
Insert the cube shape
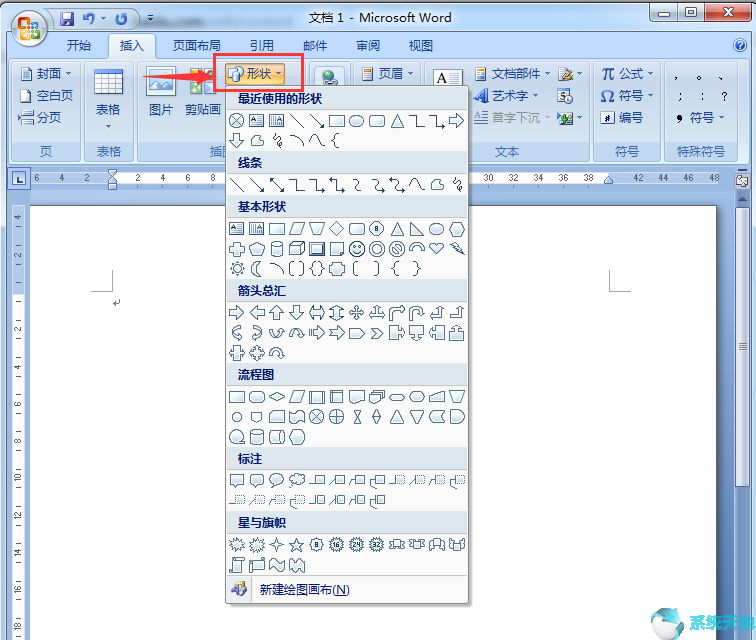(x=297, y=249)
